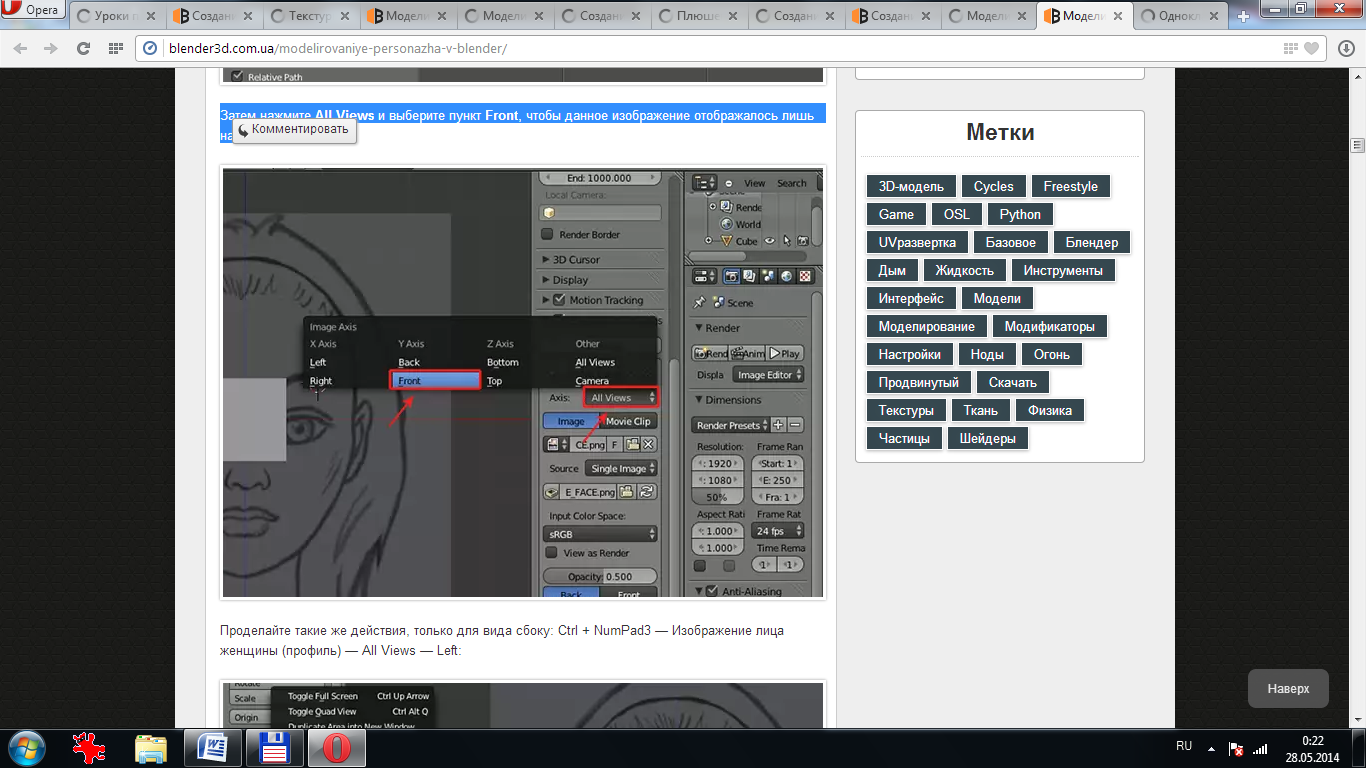Open the UVразвертка tag
The image size is (1366, 768).
coord(917,242)
